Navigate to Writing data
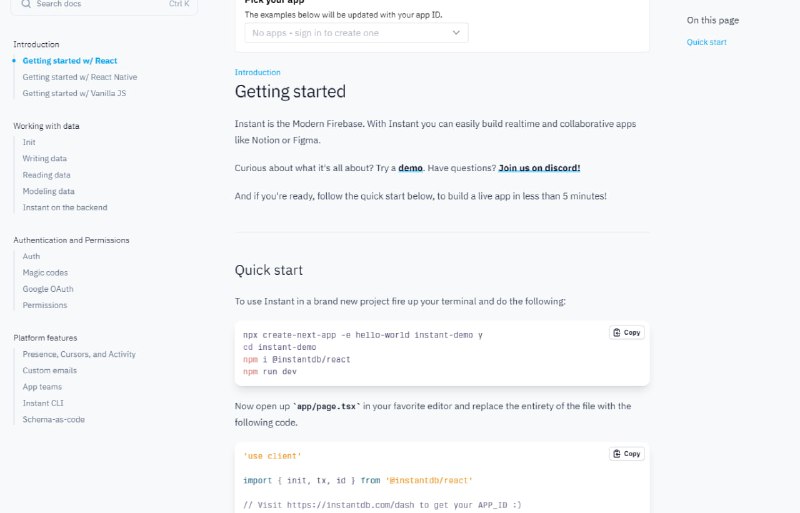Viewport: 800px width, 513px height. (x=45, y=158)
